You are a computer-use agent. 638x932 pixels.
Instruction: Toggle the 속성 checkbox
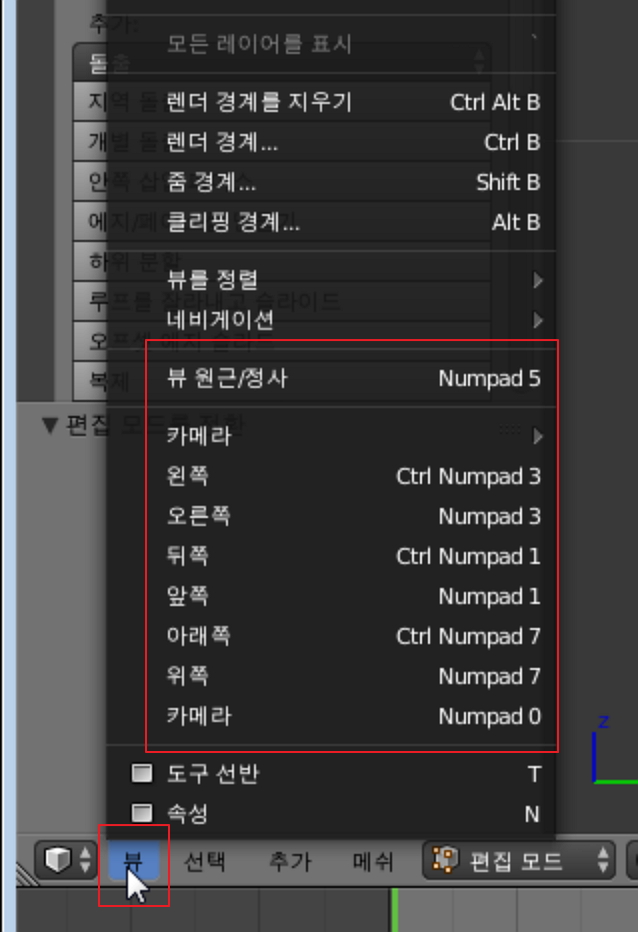point(142,813)
